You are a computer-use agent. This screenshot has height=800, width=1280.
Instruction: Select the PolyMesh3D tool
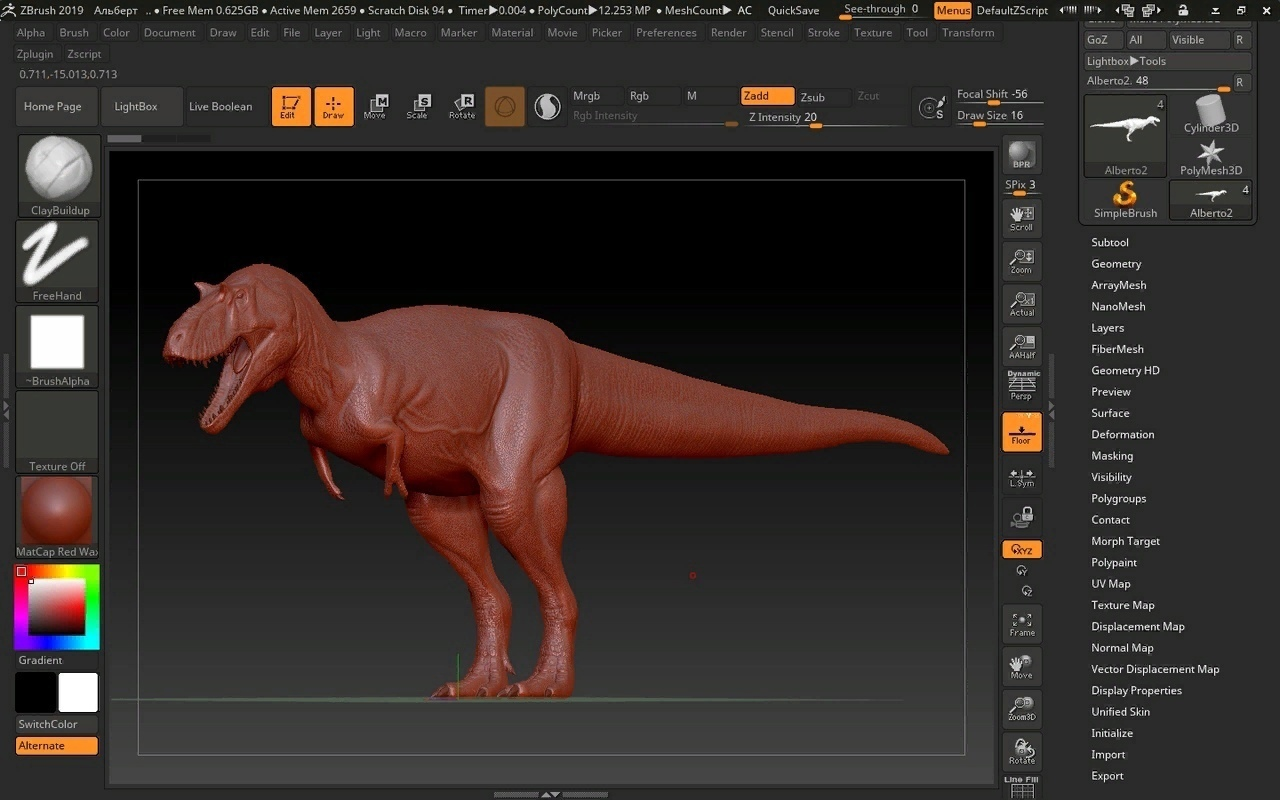(1211, 157)
